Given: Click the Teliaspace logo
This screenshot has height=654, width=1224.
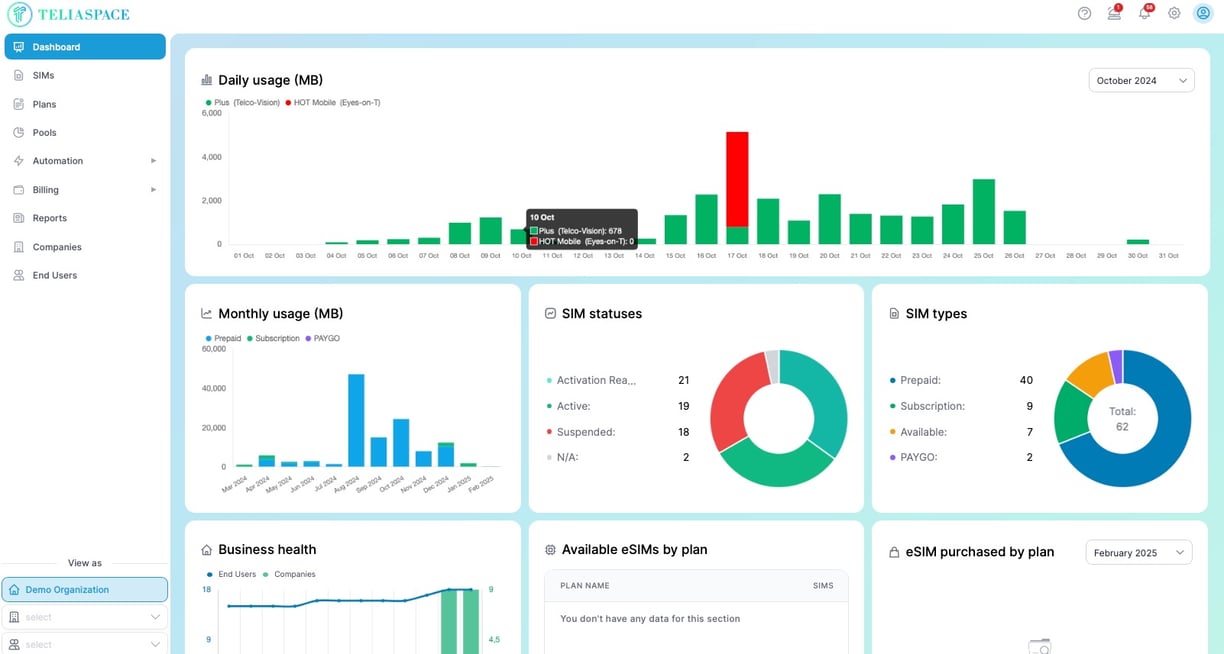Looking at the screenshot, I should 68,14.
